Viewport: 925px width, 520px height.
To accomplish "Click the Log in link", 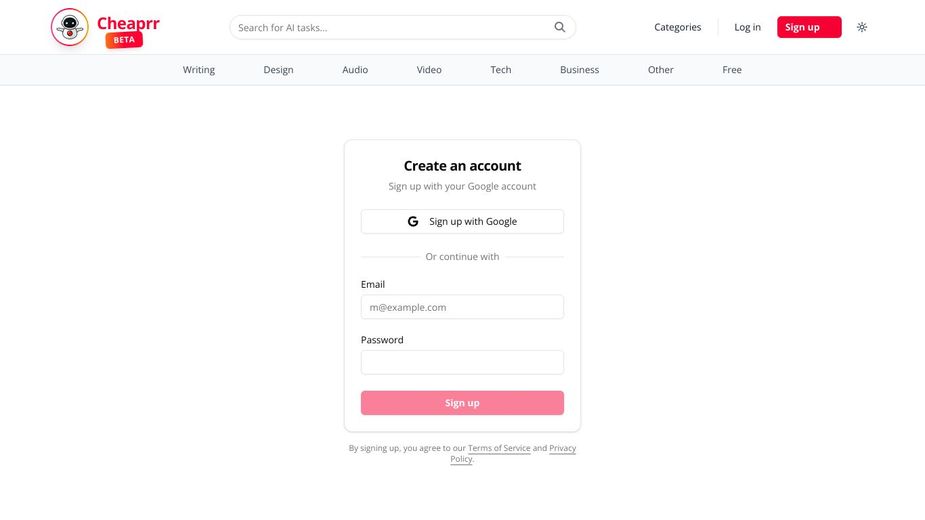I will point(747,27).
